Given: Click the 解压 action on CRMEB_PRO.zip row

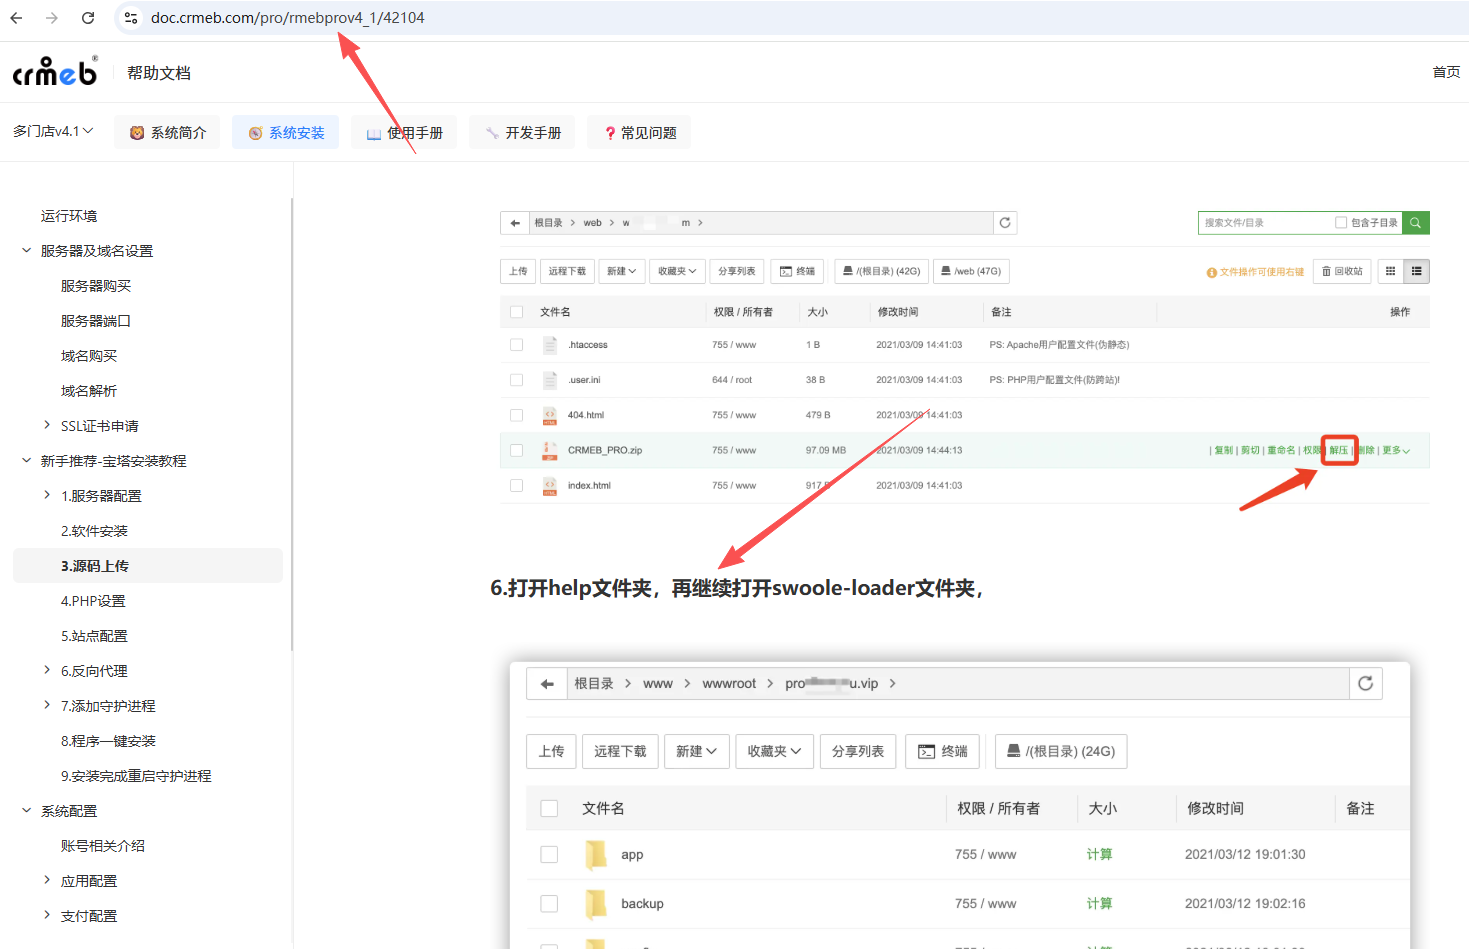Looking at the screenshot, I should tap(1339, 450).
